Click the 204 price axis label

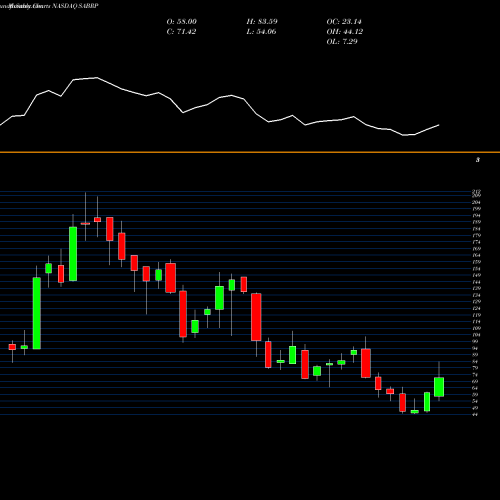(477, 202)
